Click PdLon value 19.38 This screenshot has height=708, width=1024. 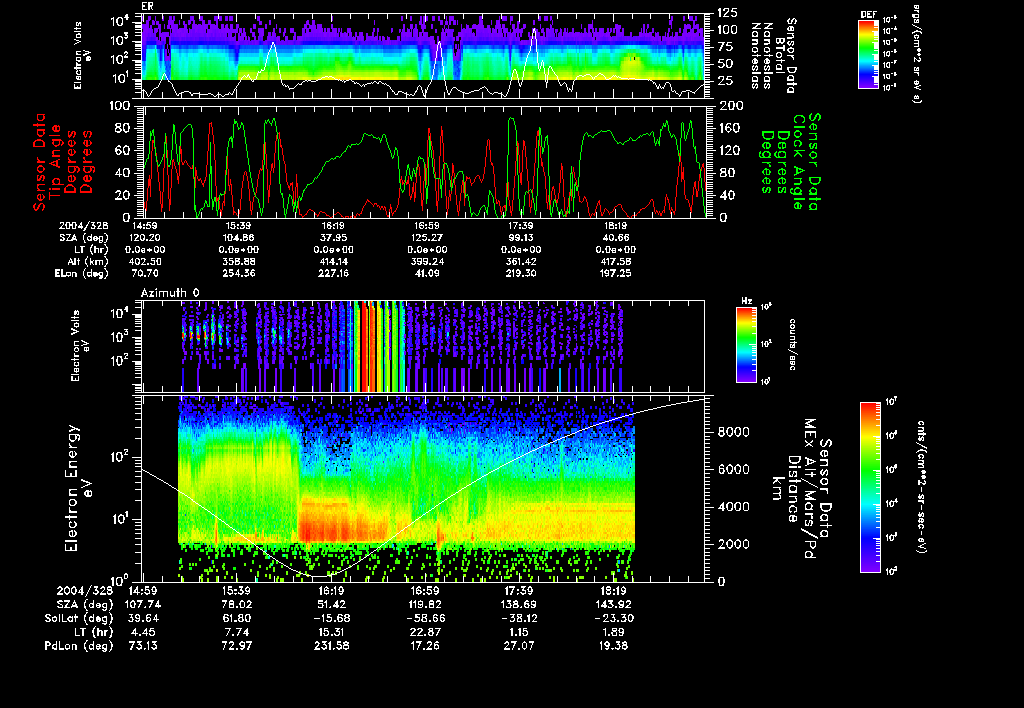click(x=613, y=646)
